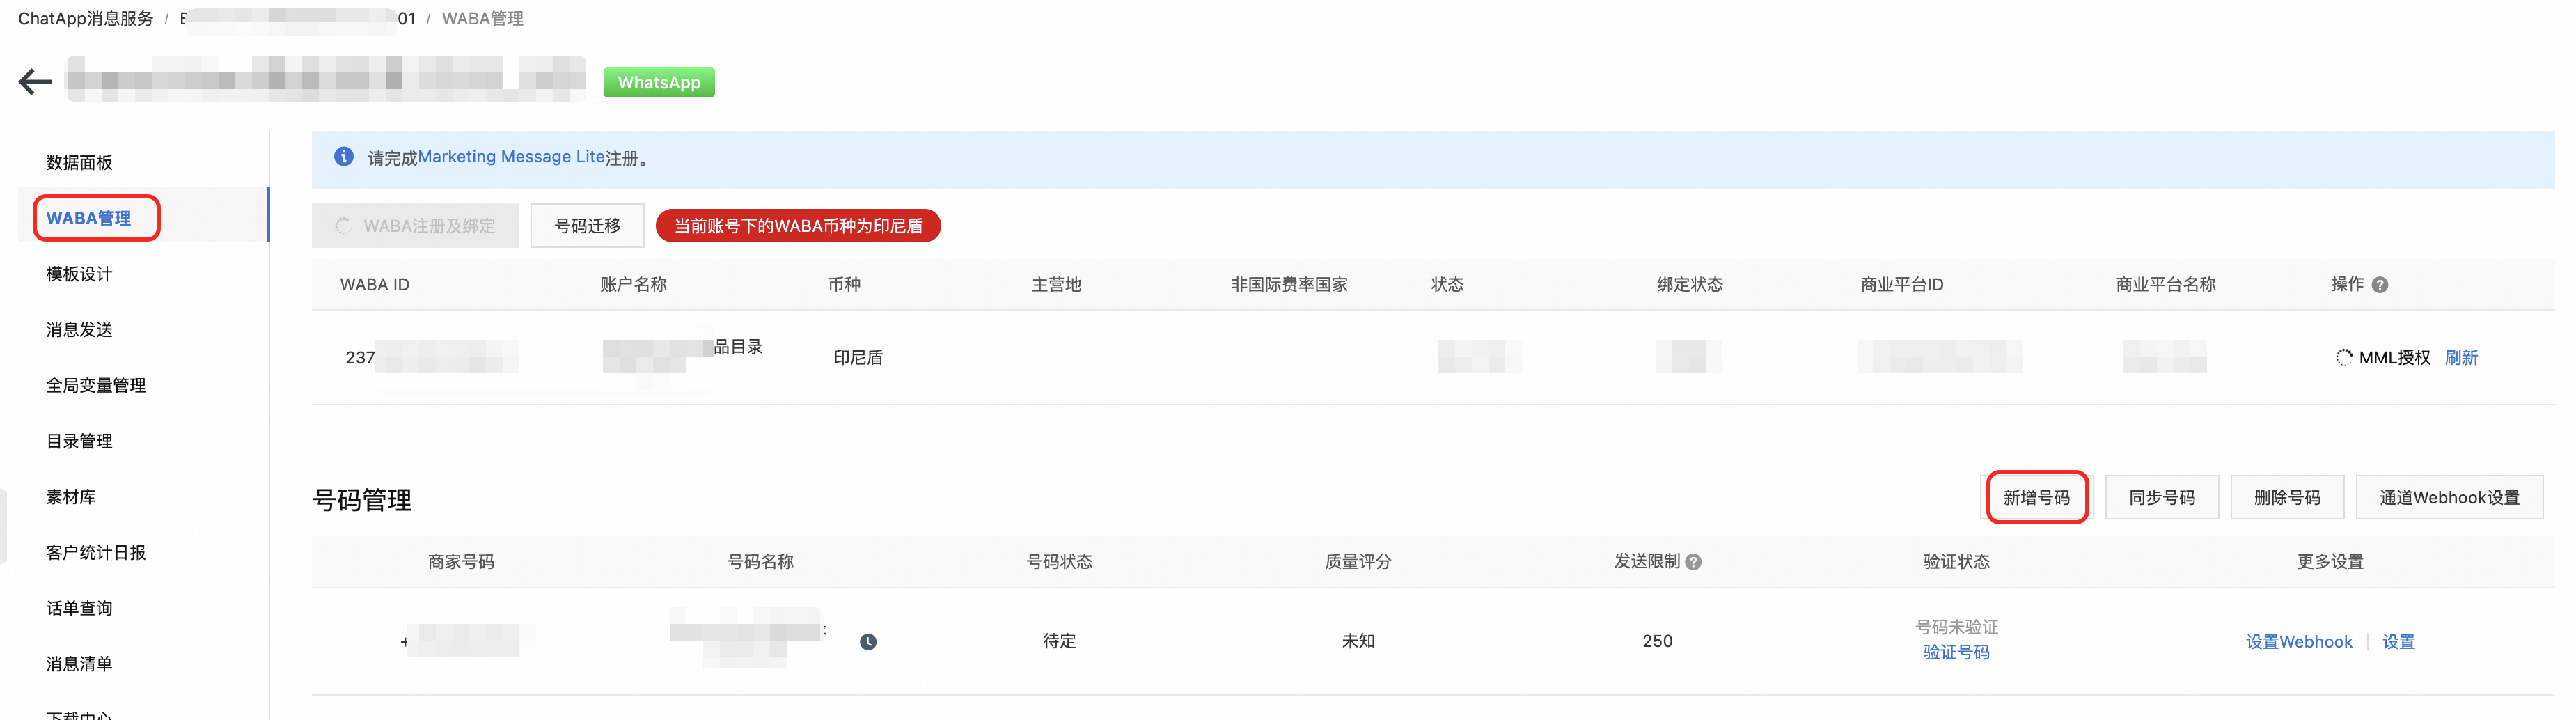Click the 新增号码 button
The height and width of the screenshot is (720, 2576).
pos(2036,497)
